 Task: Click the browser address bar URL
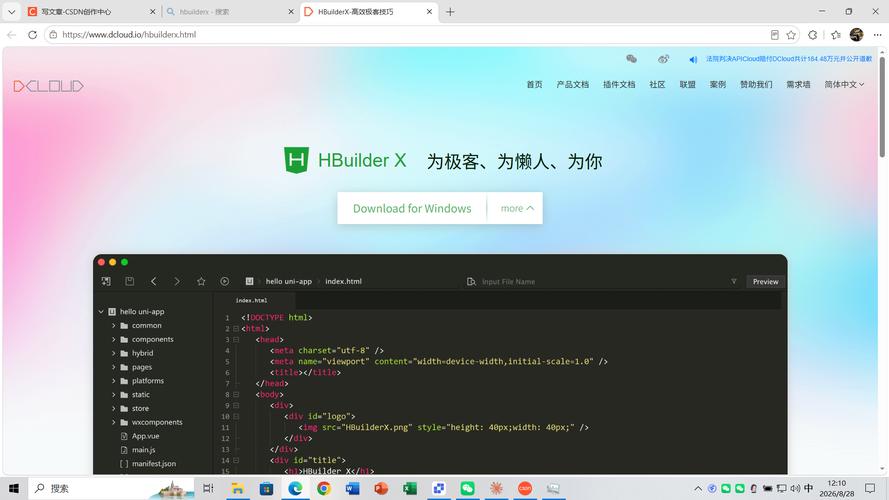tap(129, 35)
